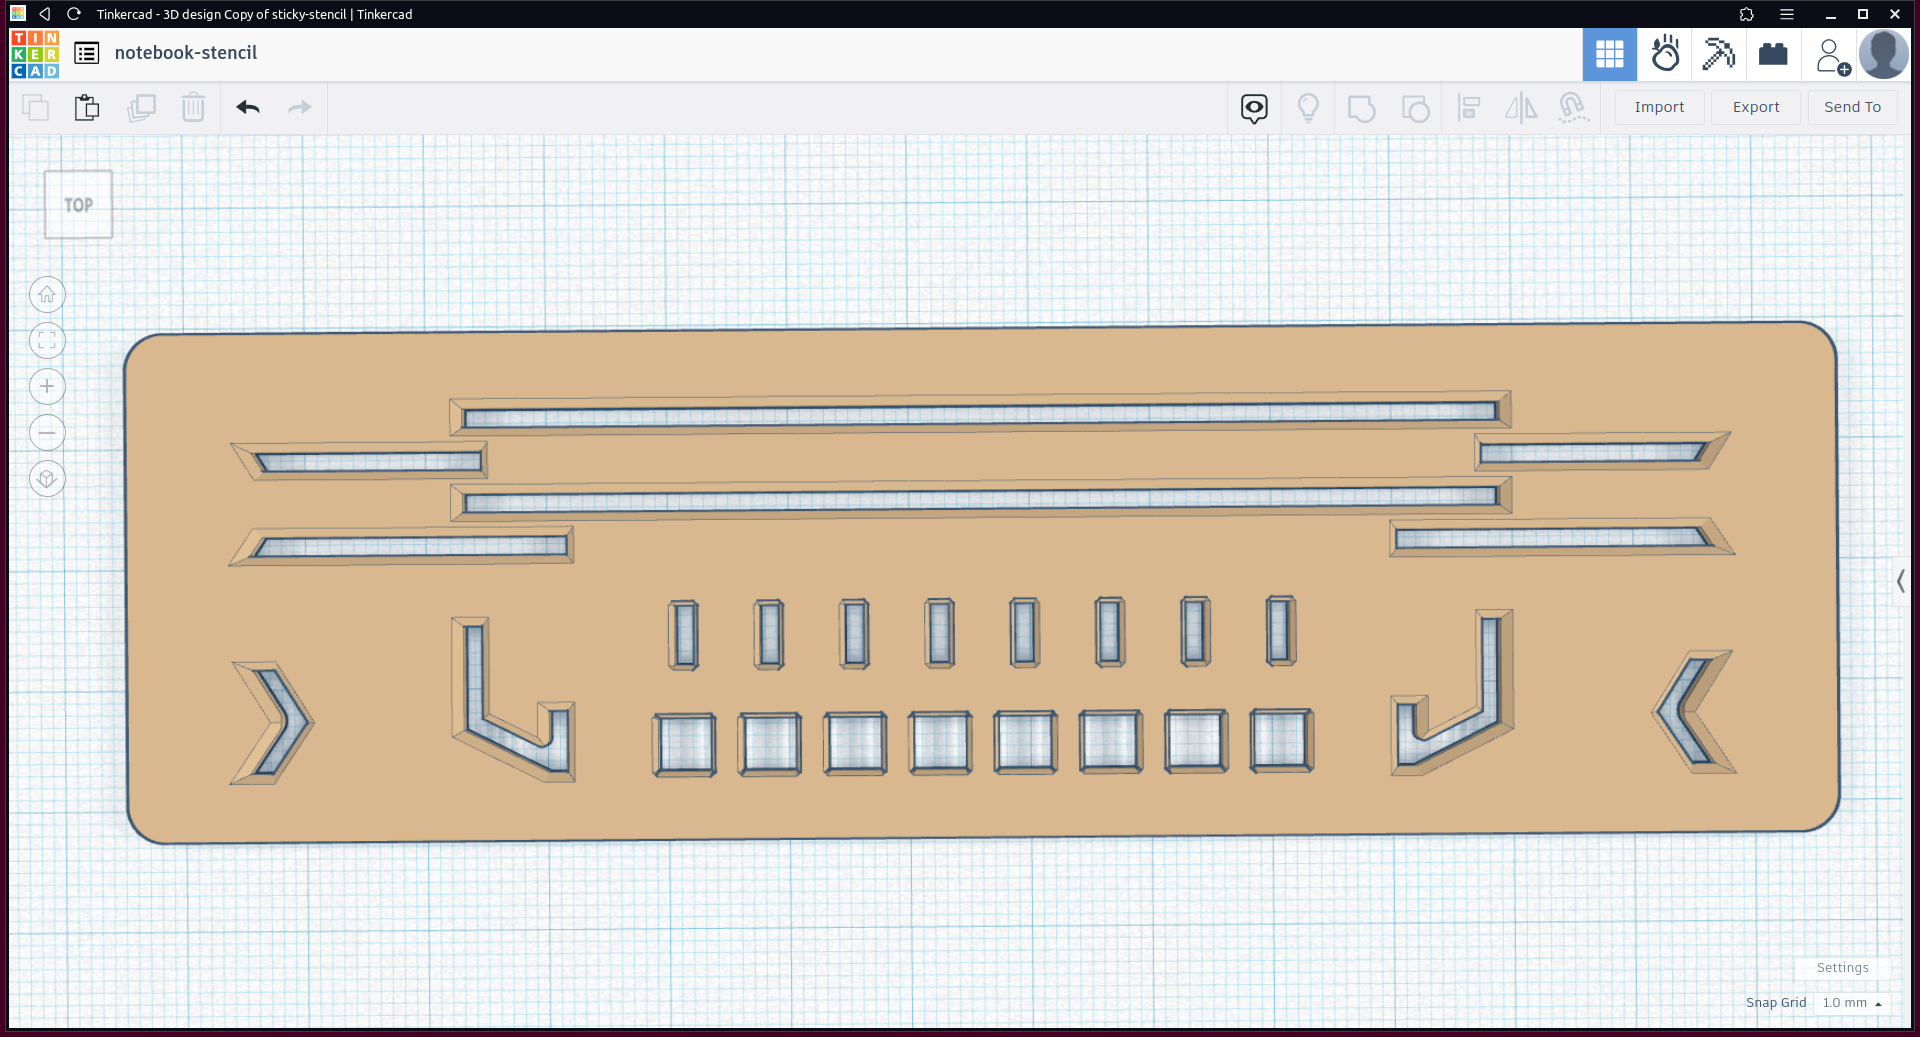Screen dimensions: 1920x1037
Task: Open the Bricks mode
Action: (1773, 54)
